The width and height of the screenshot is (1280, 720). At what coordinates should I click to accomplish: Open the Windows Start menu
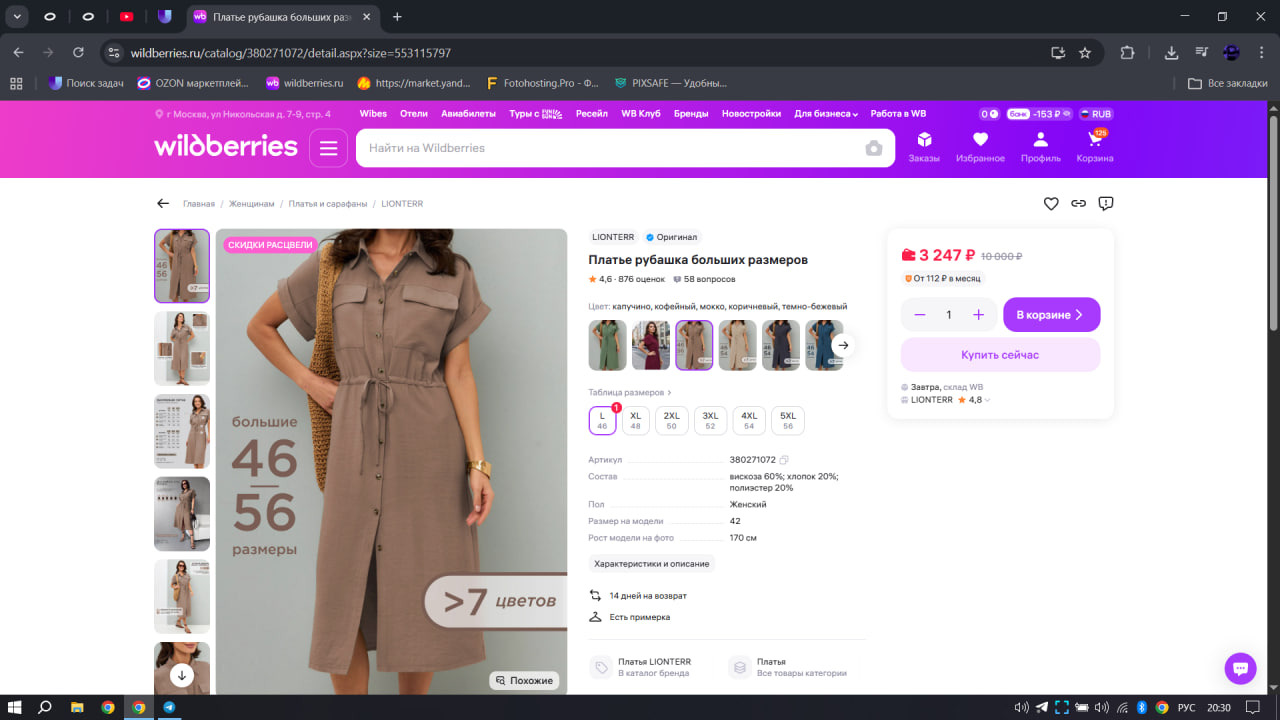tap(15, 707)
